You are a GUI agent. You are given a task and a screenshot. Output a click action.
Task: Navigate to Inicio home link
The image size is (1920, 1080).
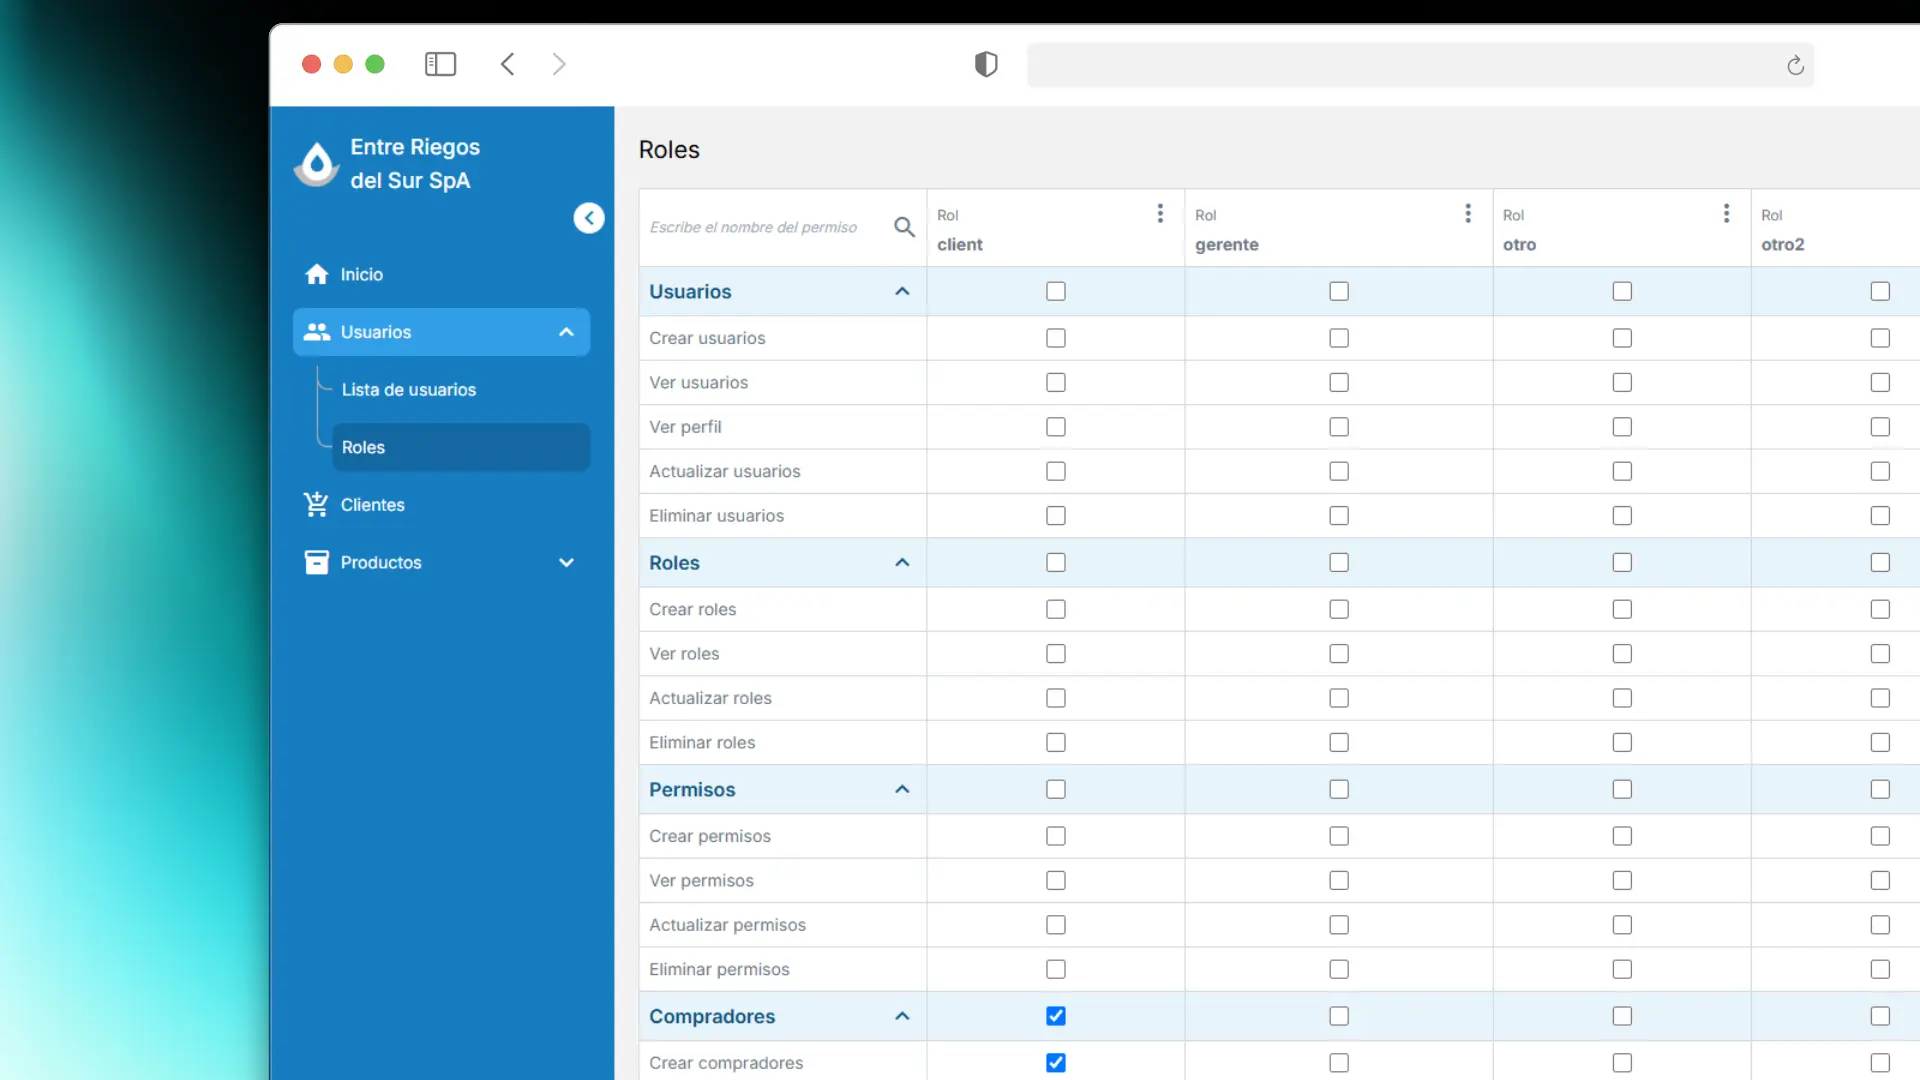point(361,274)
